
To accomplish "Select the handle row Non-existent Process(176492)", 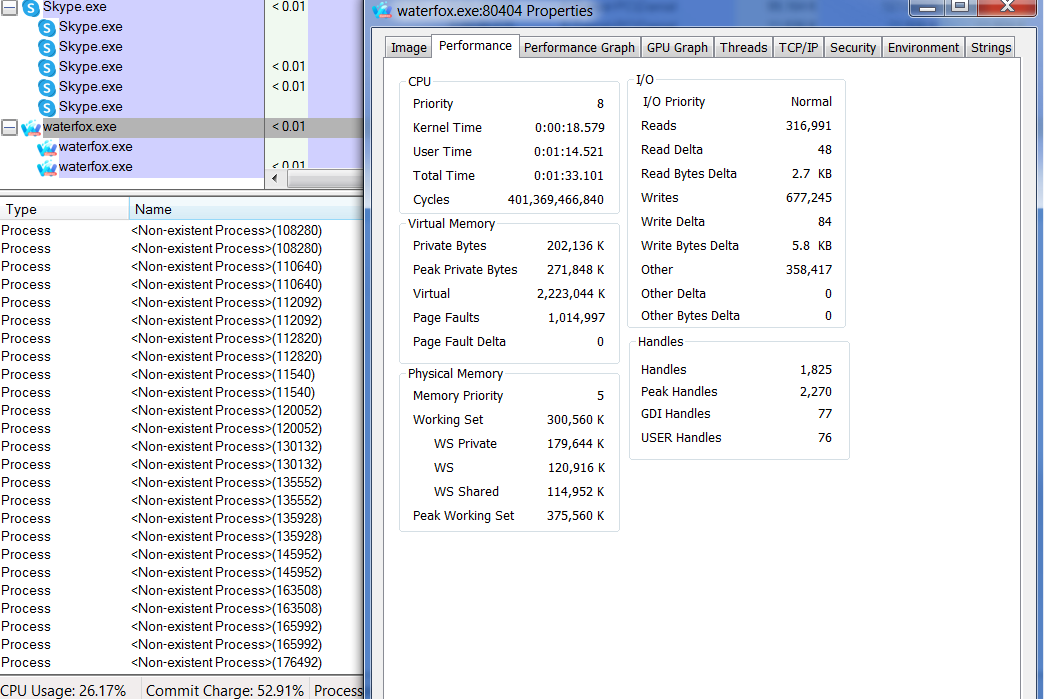I will (181, 663).
